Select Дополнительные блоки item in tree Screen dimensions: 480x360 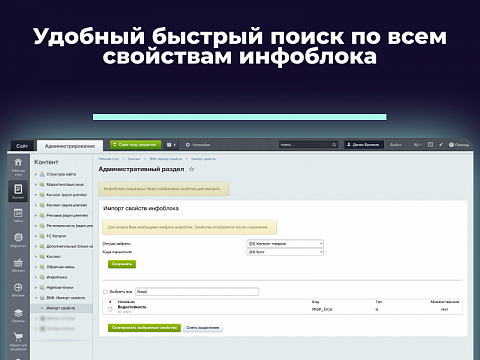coord(69,246)
